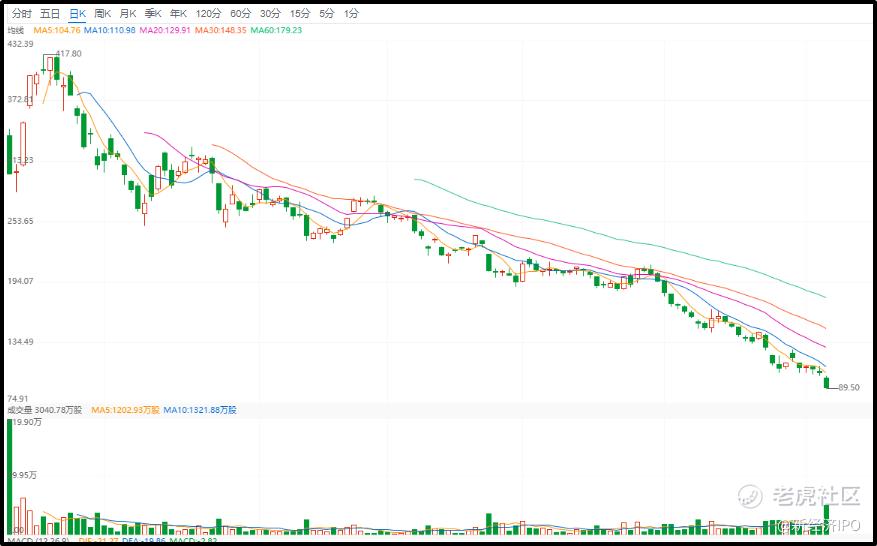The width and height of the screenshot is (877, 546).
Task: Open the 周K weekly chart tab
Action: click(x=102, y=13)
